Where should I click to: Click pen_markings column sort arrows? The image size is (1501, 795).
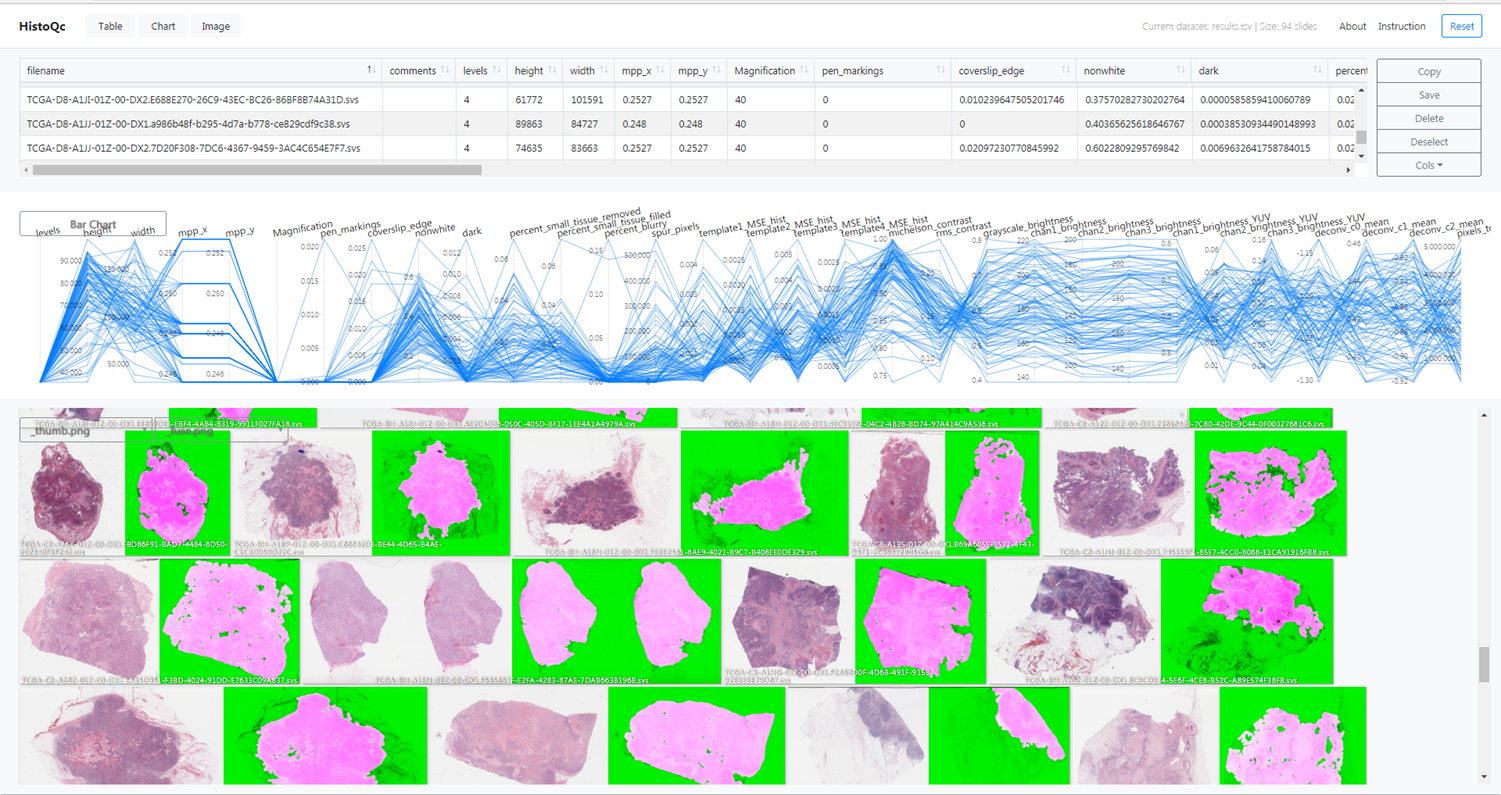click(x=940, y=71)
